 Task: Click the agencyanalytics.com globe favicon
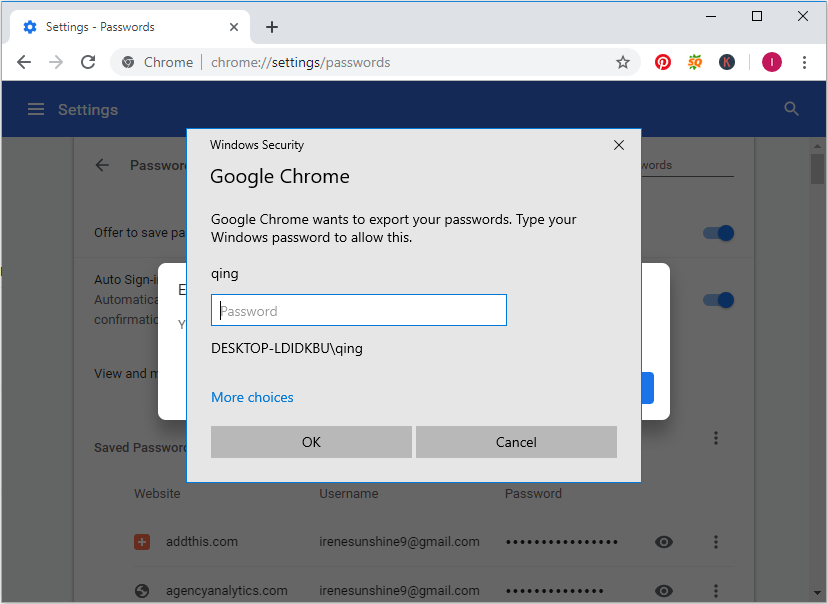(142, 591)
